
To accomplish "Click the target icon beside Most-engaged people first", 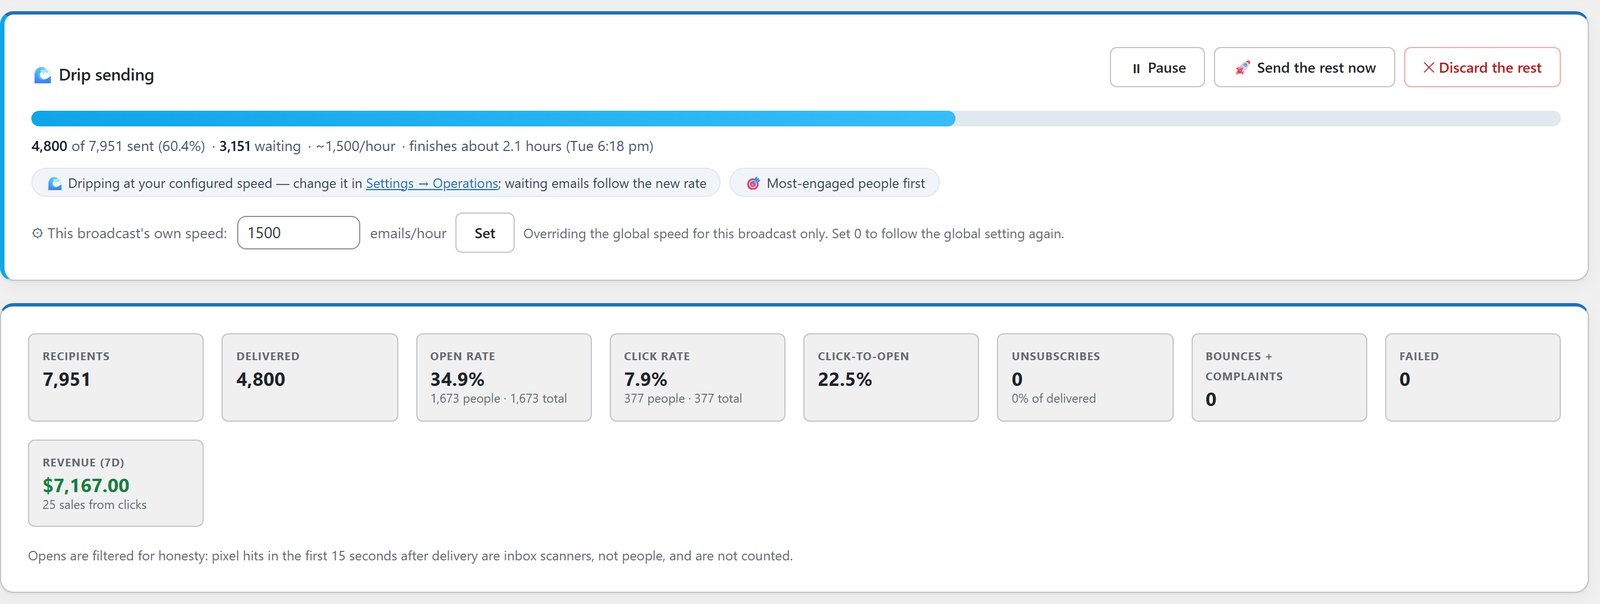I will click(x=753, y=184).
